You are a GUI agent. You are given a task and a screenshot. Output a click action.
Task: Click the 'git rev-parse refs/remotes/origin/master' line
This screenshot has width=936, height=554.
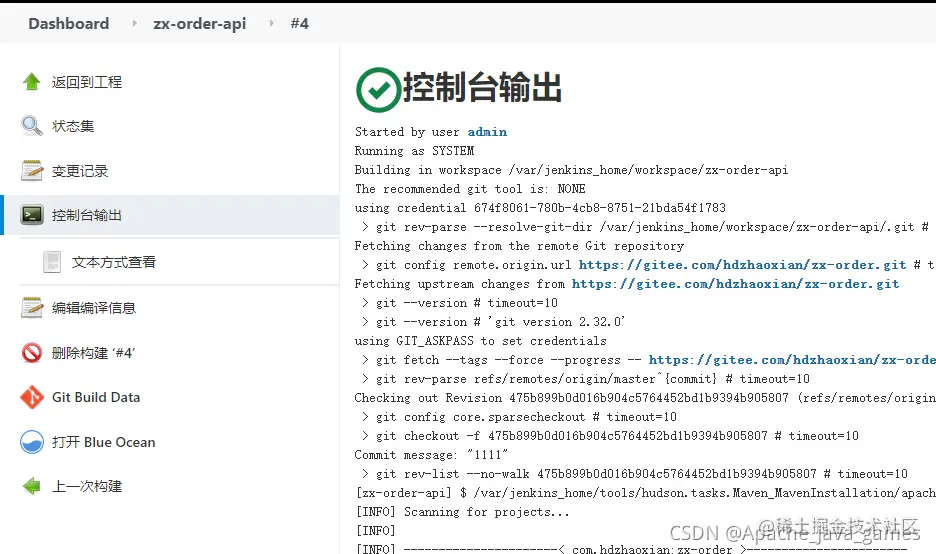(586, 379)
